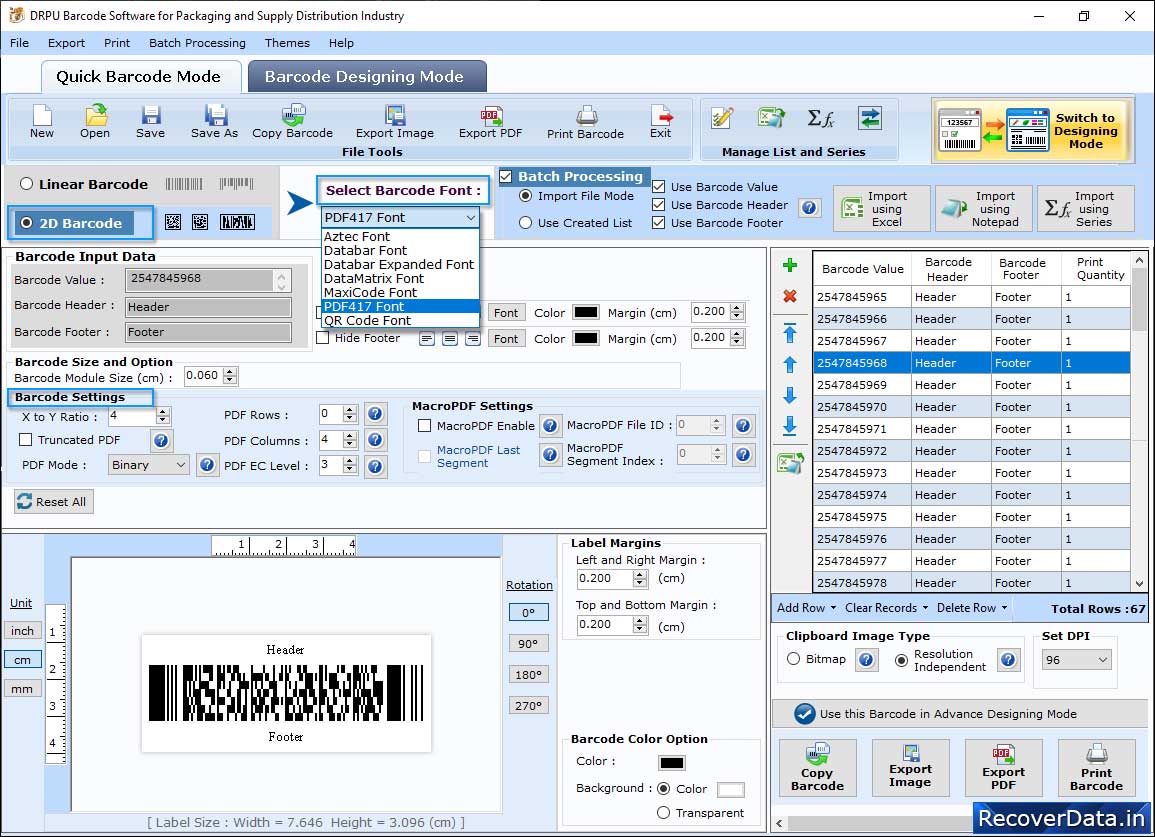Click the sigma fx series icon
The height and width of the screenshot is (837, 1155).
pyautogui.click(x=821, y=118)
